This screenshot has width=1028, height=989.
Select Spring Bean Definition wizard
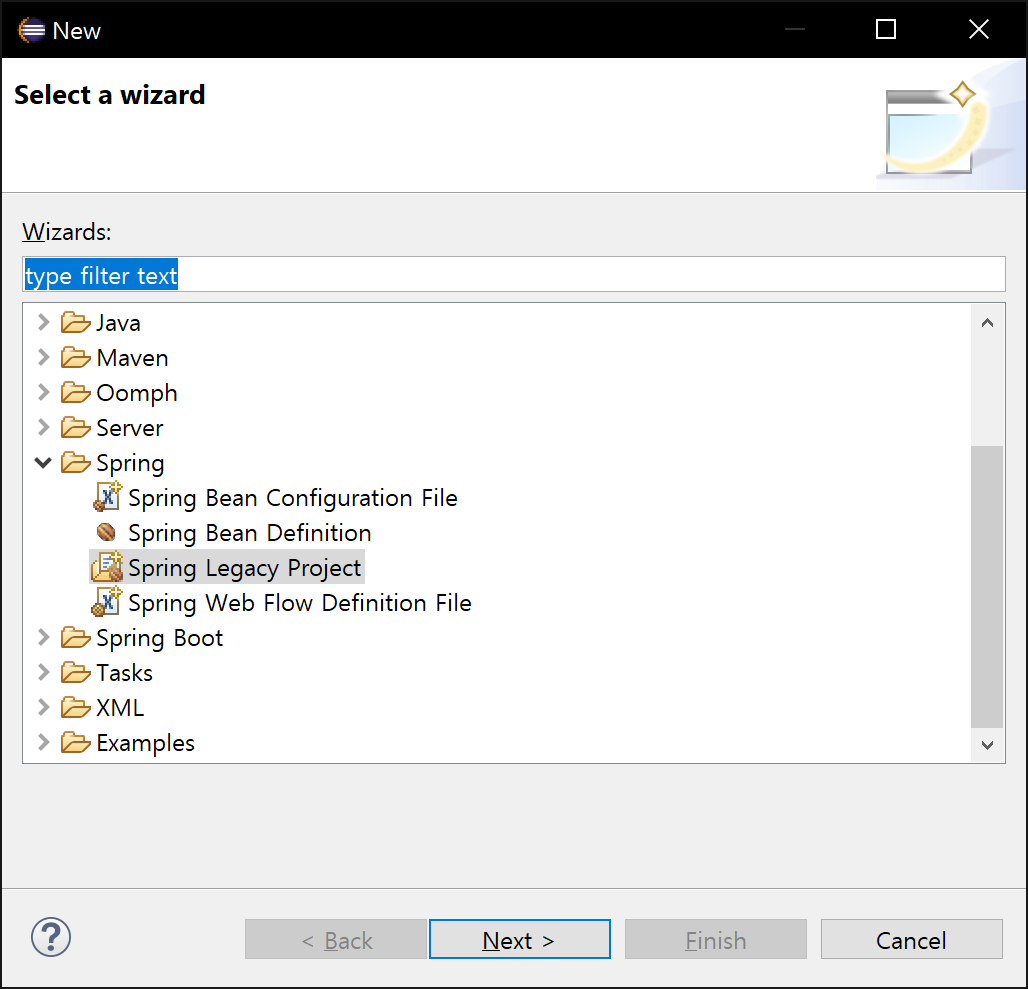250,533
